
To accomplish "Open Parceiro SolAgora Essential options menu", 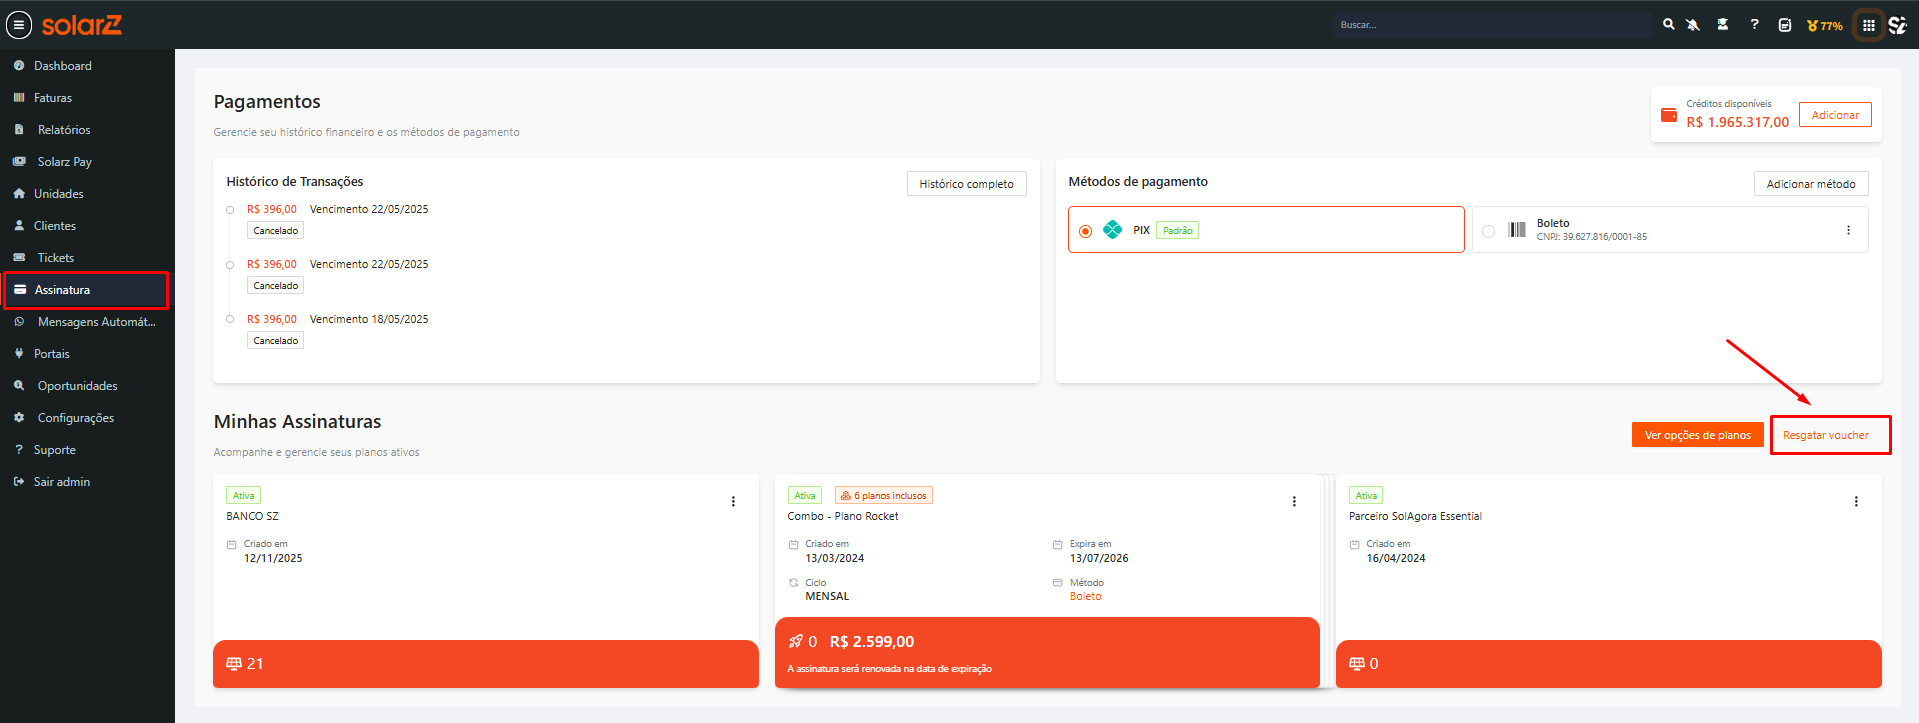I will point(1856,502).
